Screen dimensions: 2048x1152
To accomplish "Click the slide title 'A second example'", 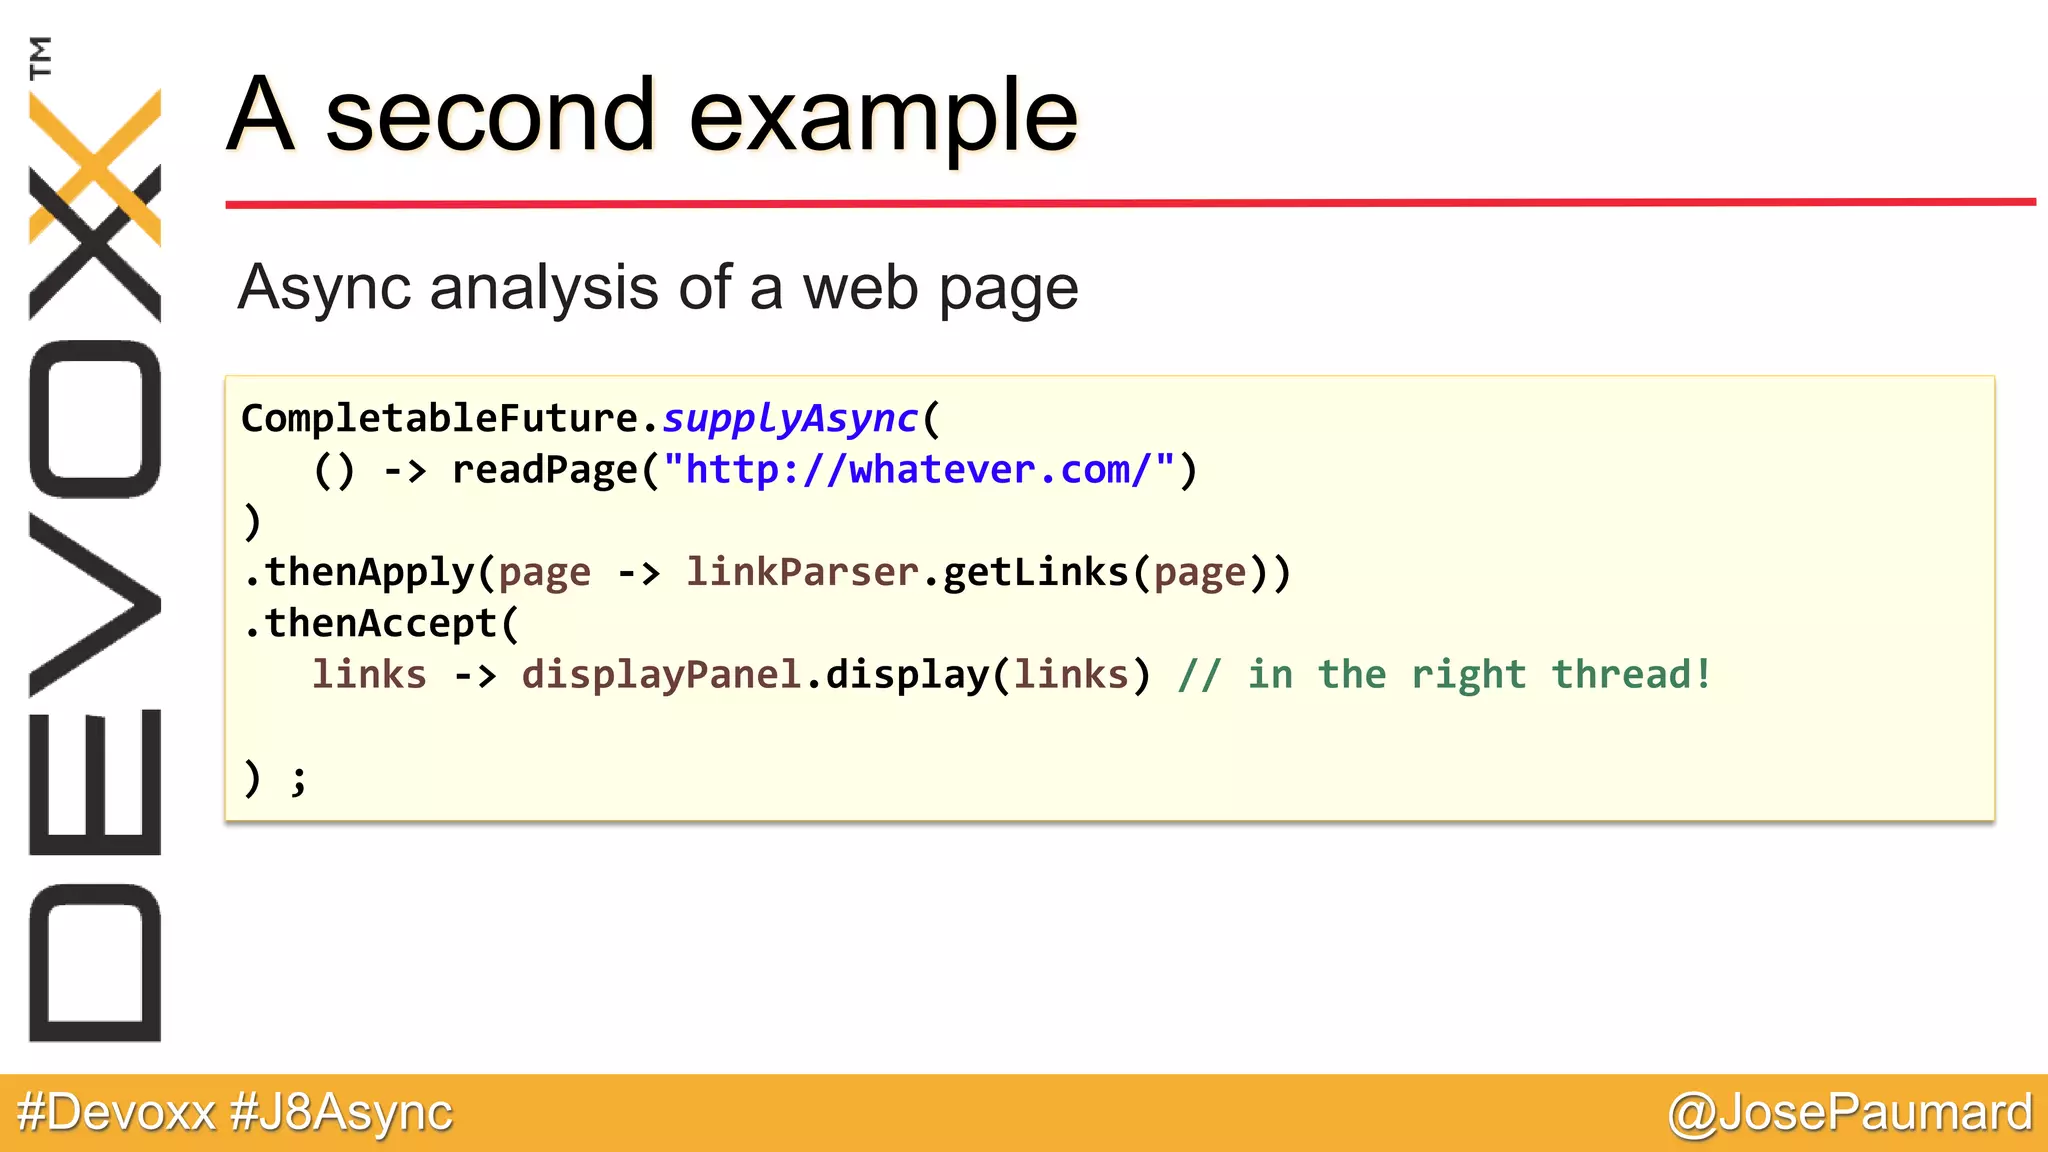I will 652,116.
